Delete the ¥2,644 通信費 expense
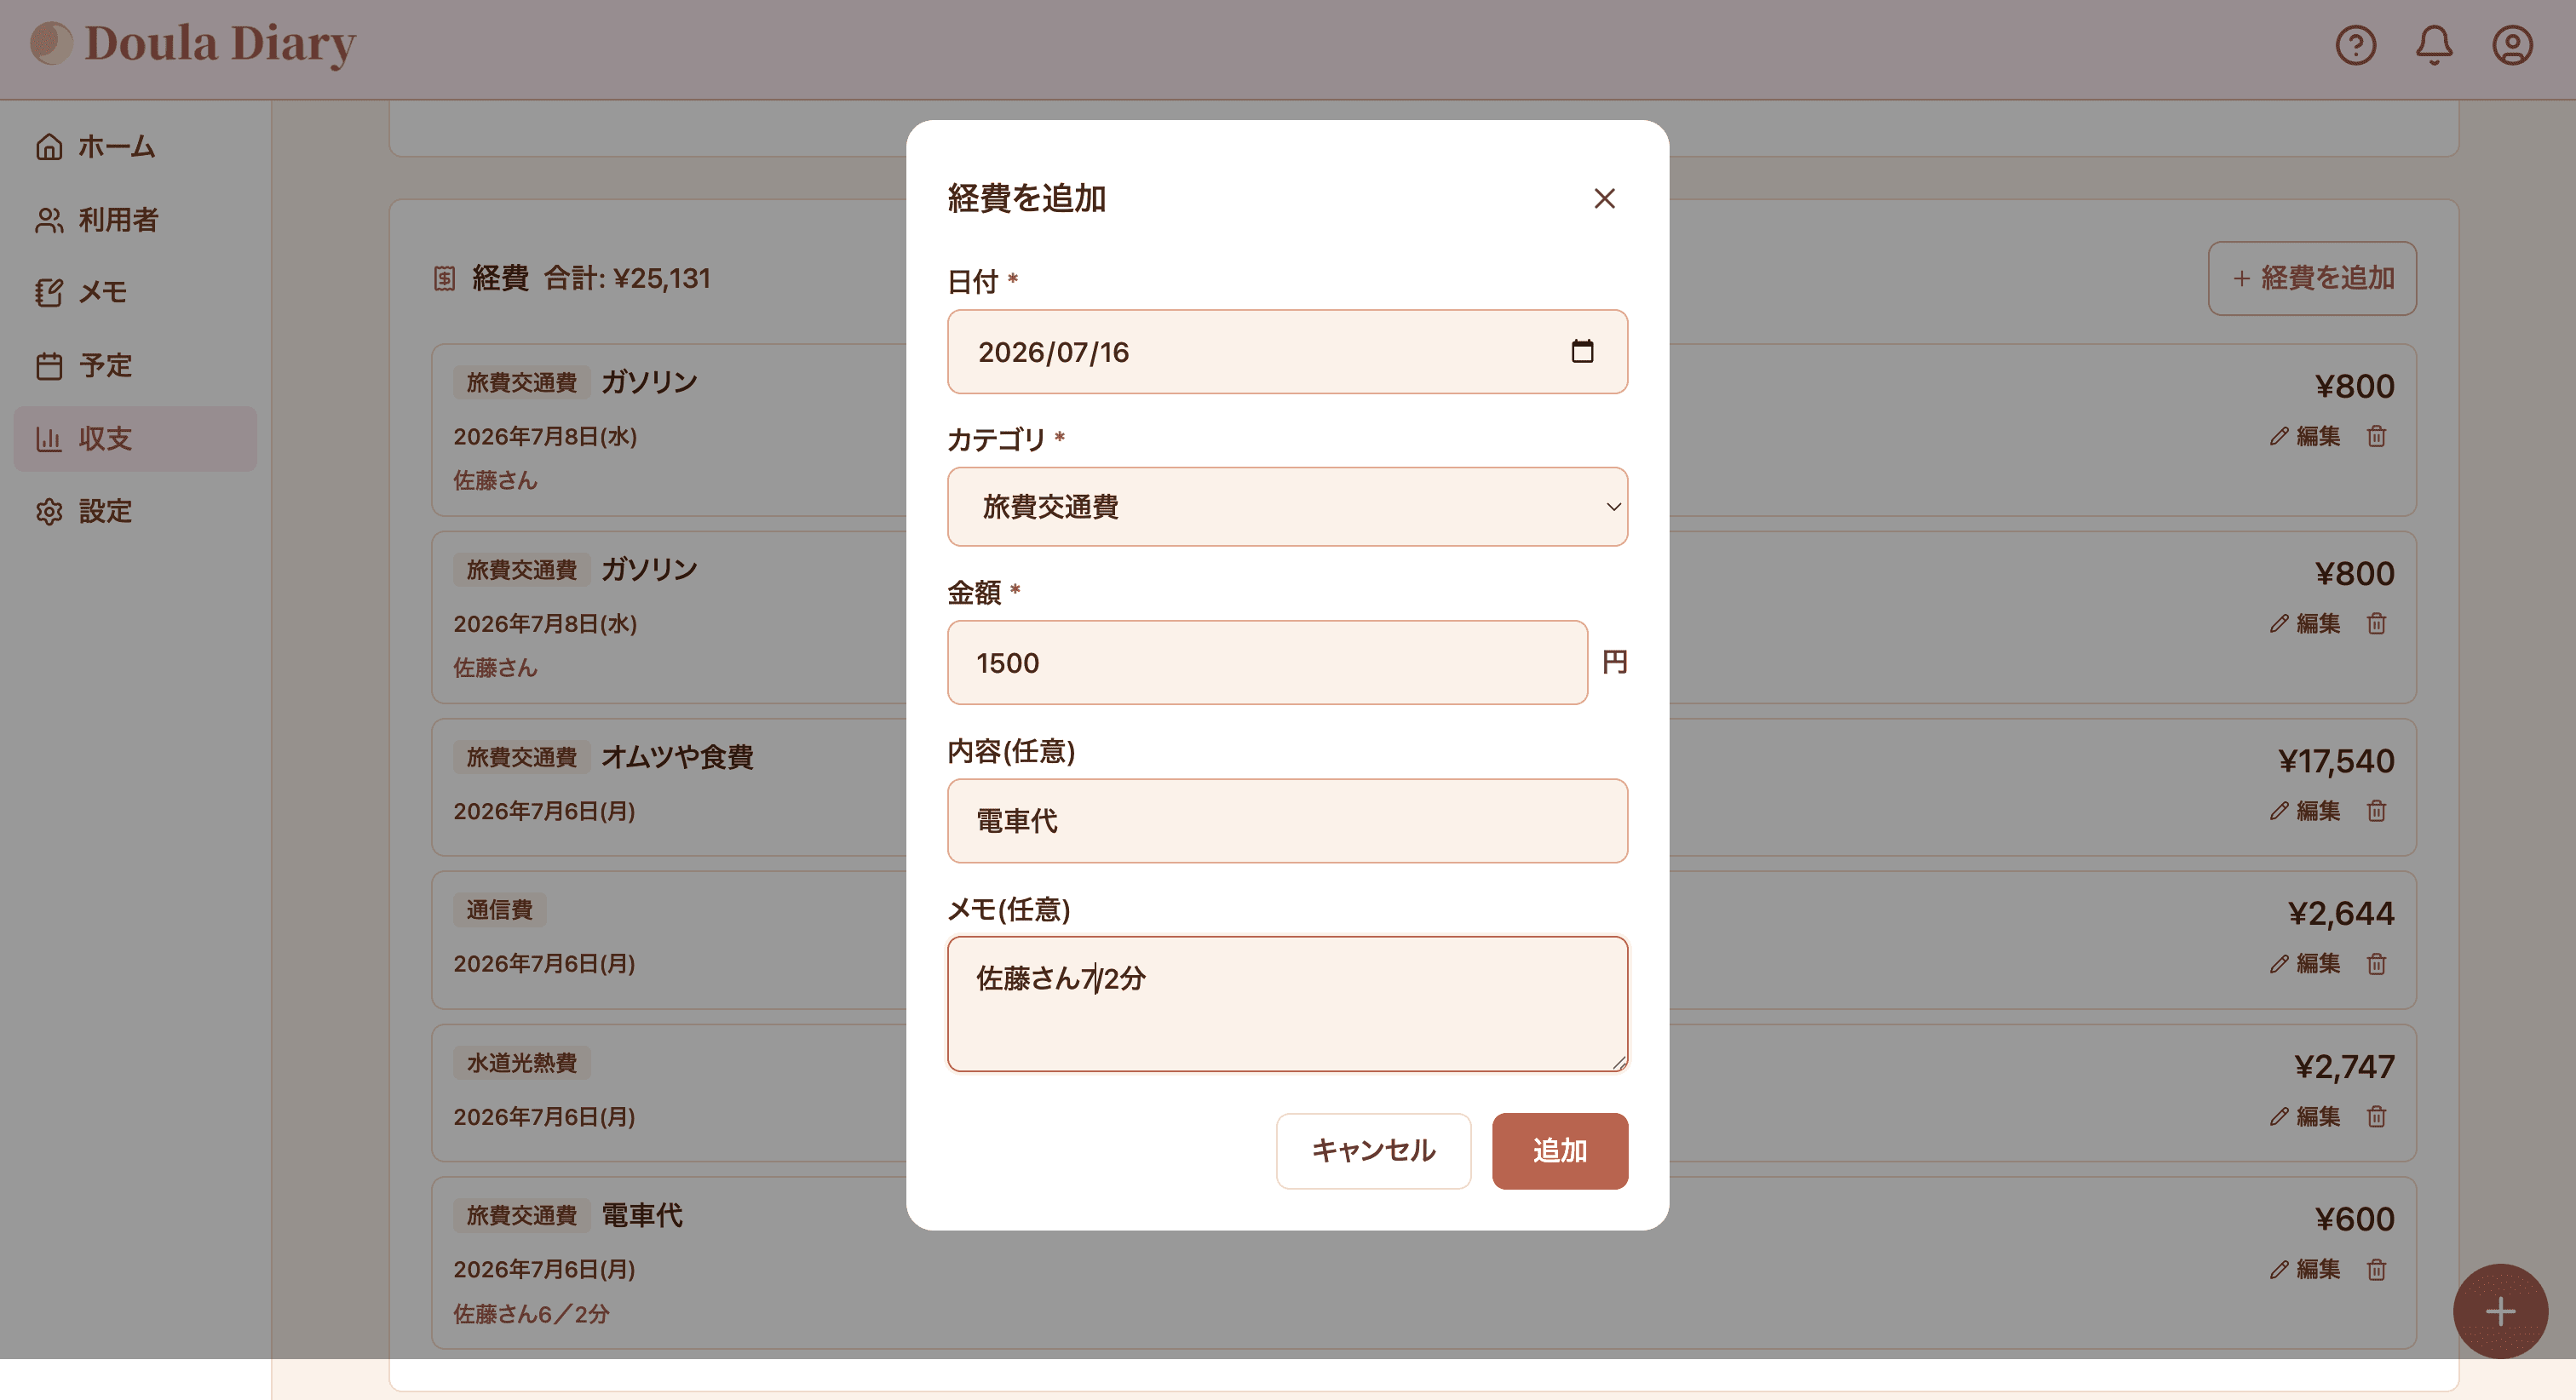The height and width of the screenshot is (1400, 2576). [x=2376, y=964]
